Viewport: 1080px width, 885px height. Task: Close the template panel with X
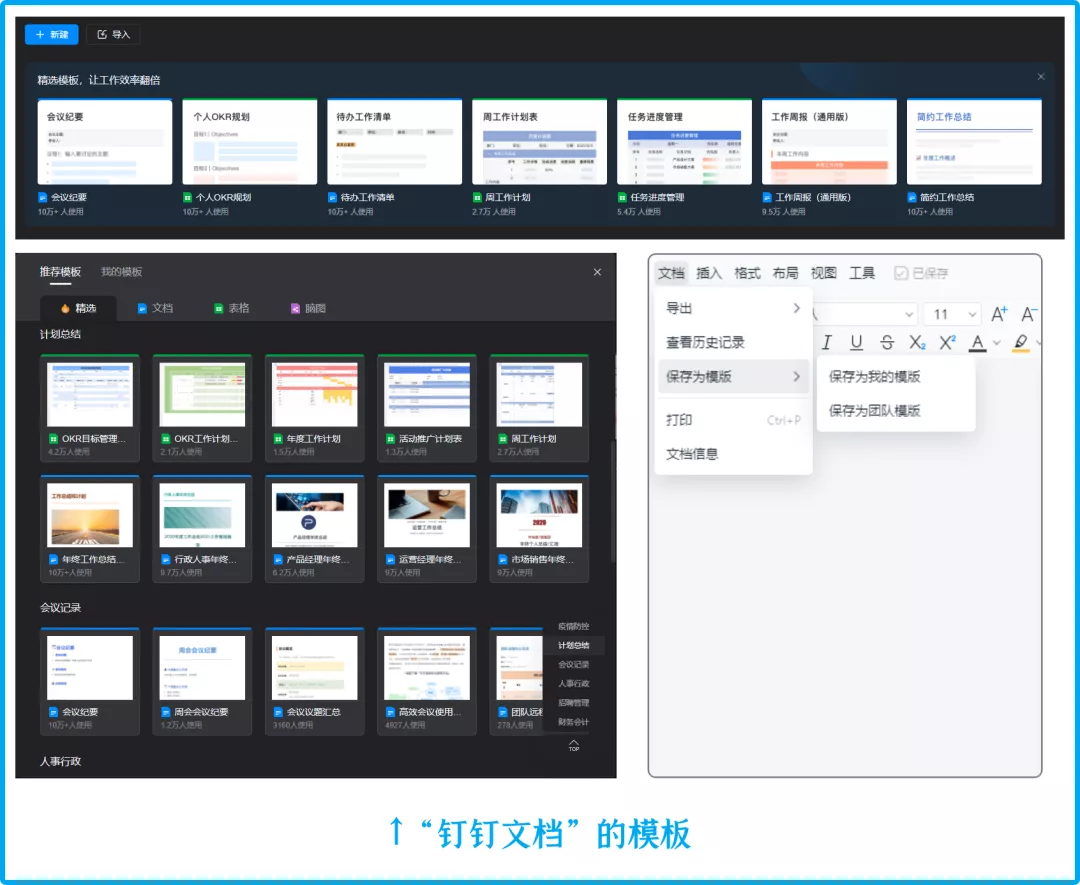tap(597, 272)
